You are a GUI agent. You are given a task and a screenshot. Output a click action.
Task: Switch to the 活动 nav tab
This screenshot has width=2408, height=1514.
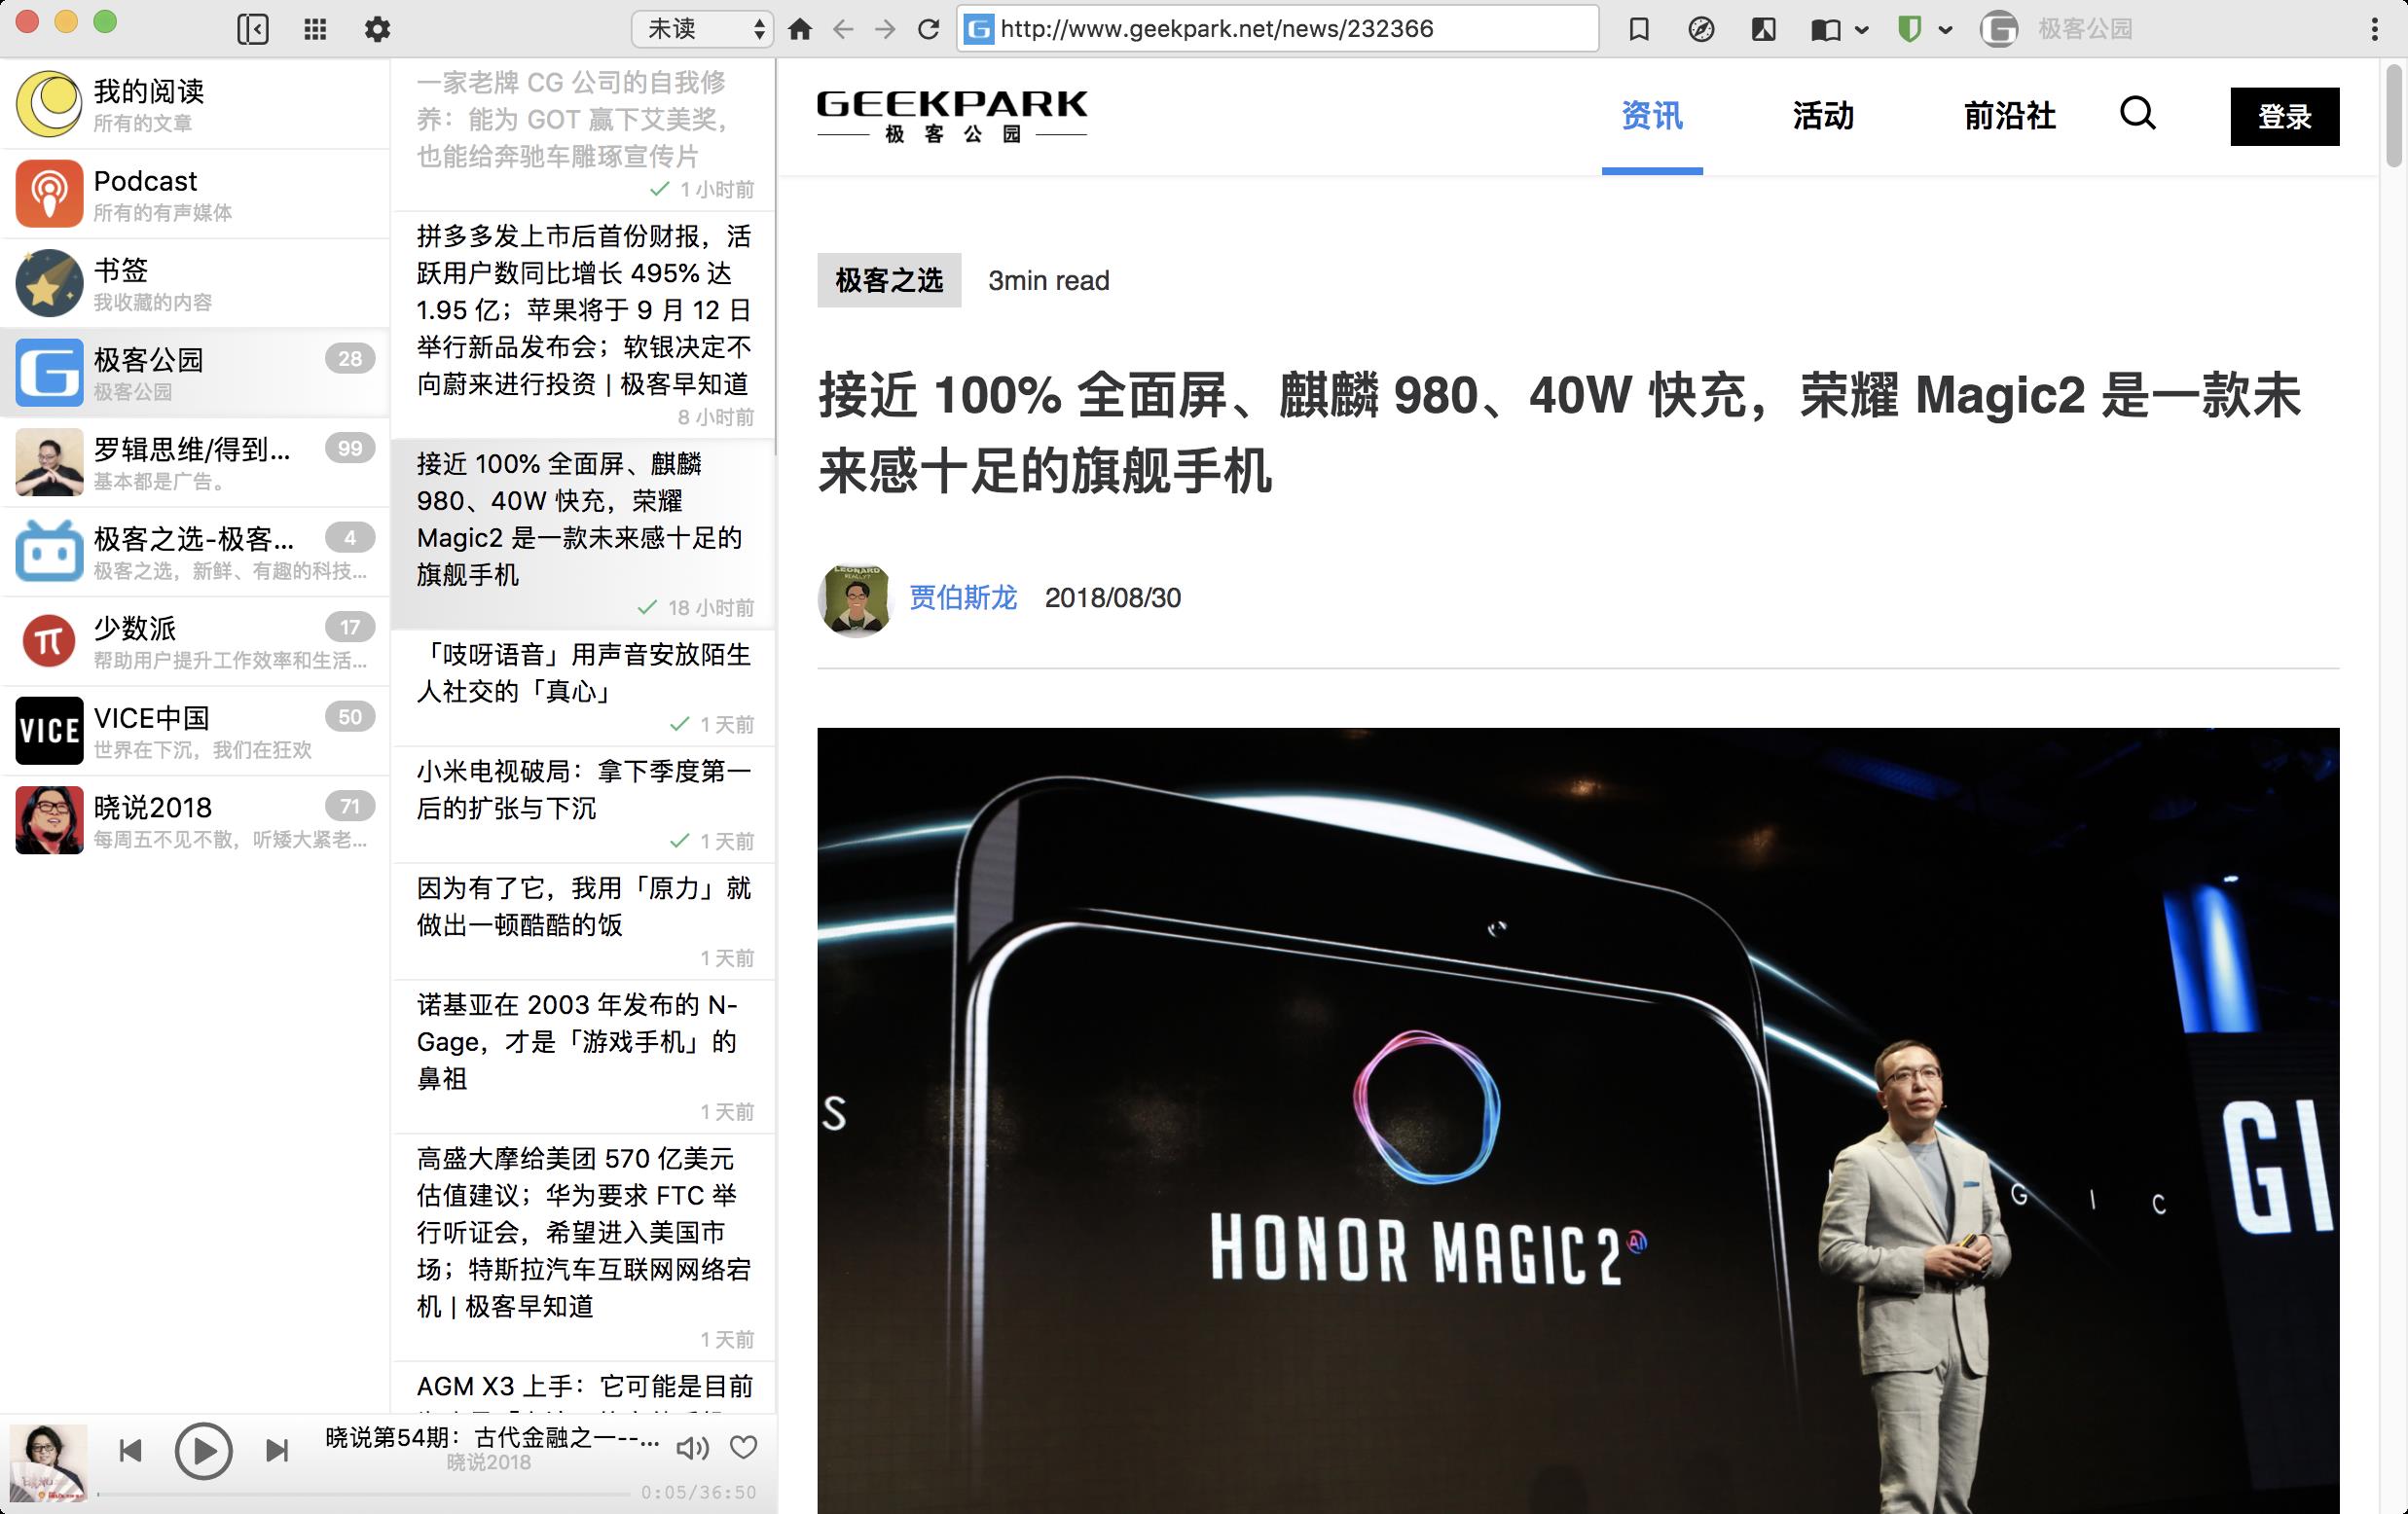[x=1822, y=116]
